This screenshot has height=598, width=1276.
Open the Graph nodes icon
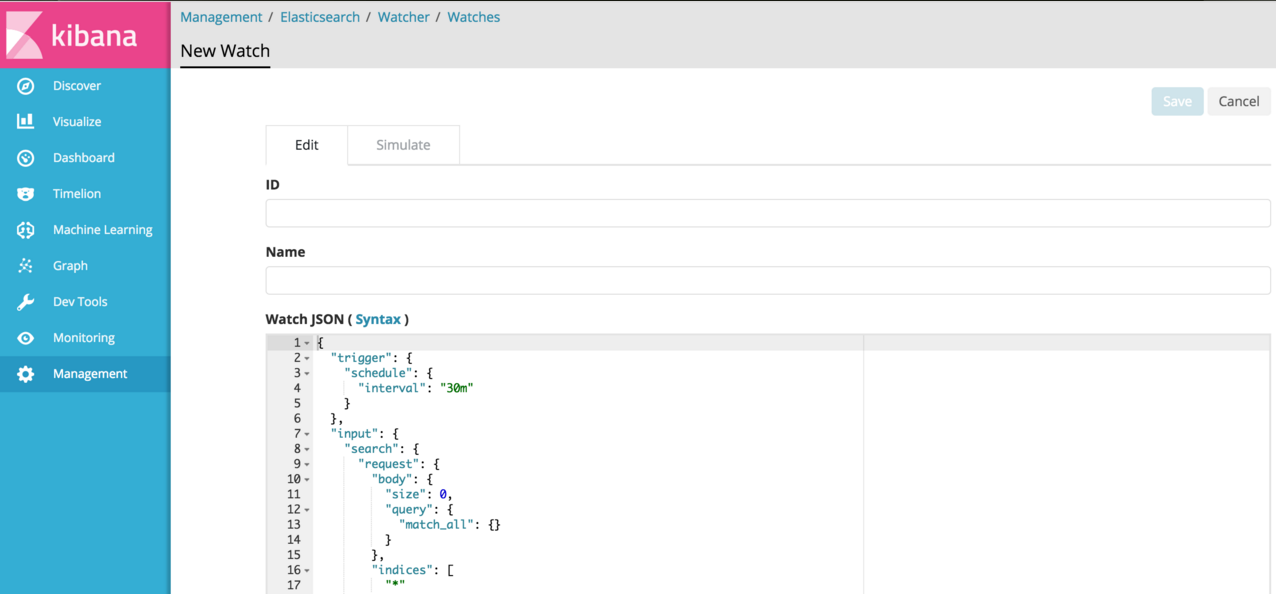pos(26,266)
